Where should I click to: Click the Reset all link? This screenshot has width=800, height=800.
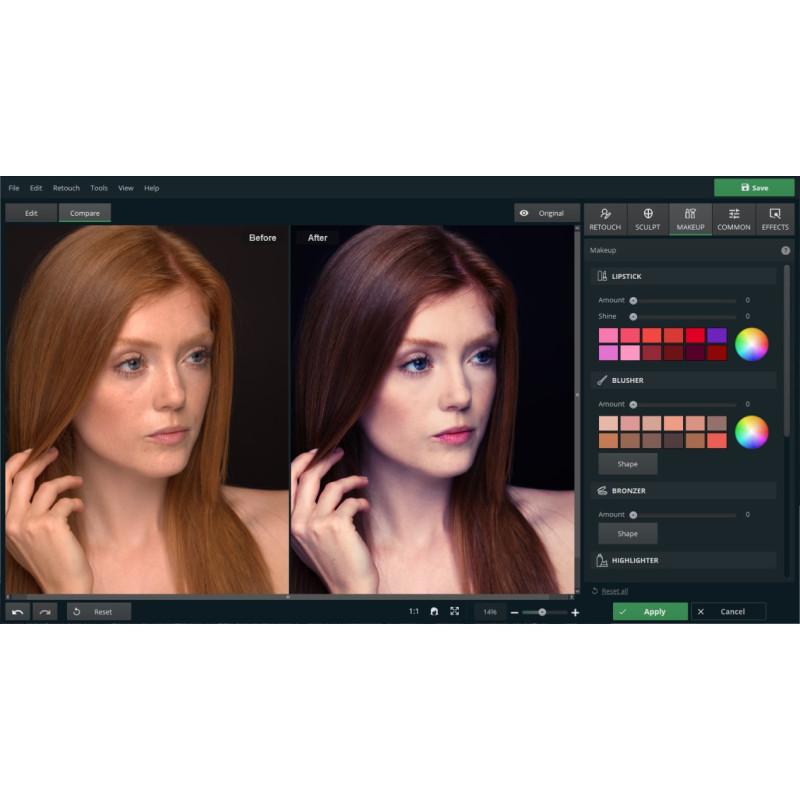click(614, 591)
